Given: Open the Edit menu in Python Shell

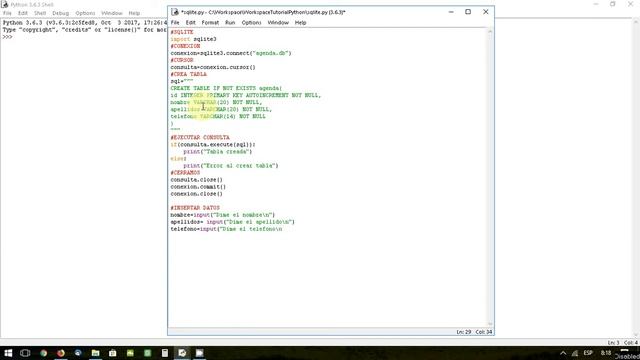Looking at the screenshot, I should [22, 13].
